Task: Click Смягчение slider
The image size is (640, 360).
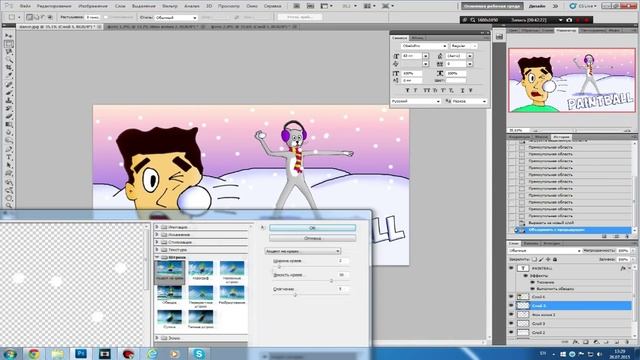Action: click(295, 294)
